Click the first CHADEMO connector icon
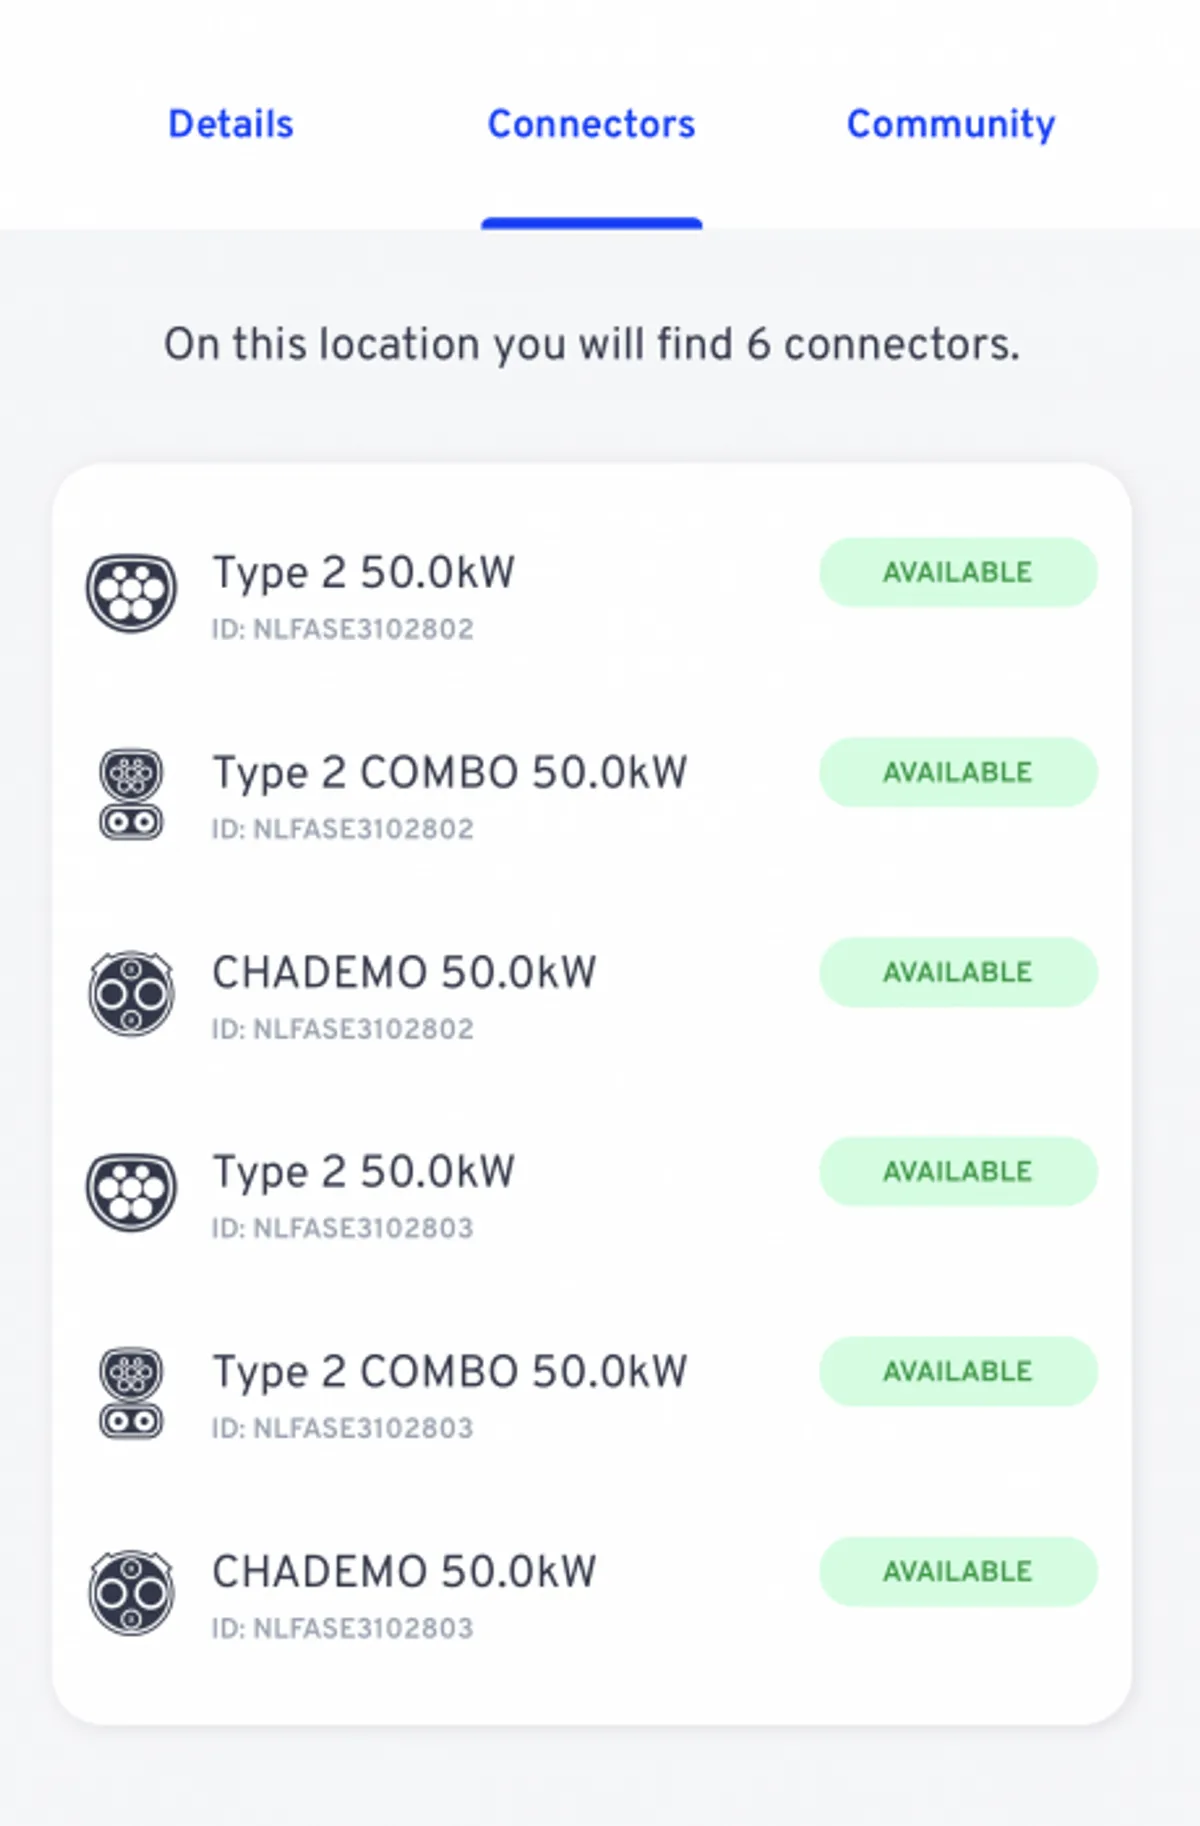The image size is (1200, 1826). point(131,993)
